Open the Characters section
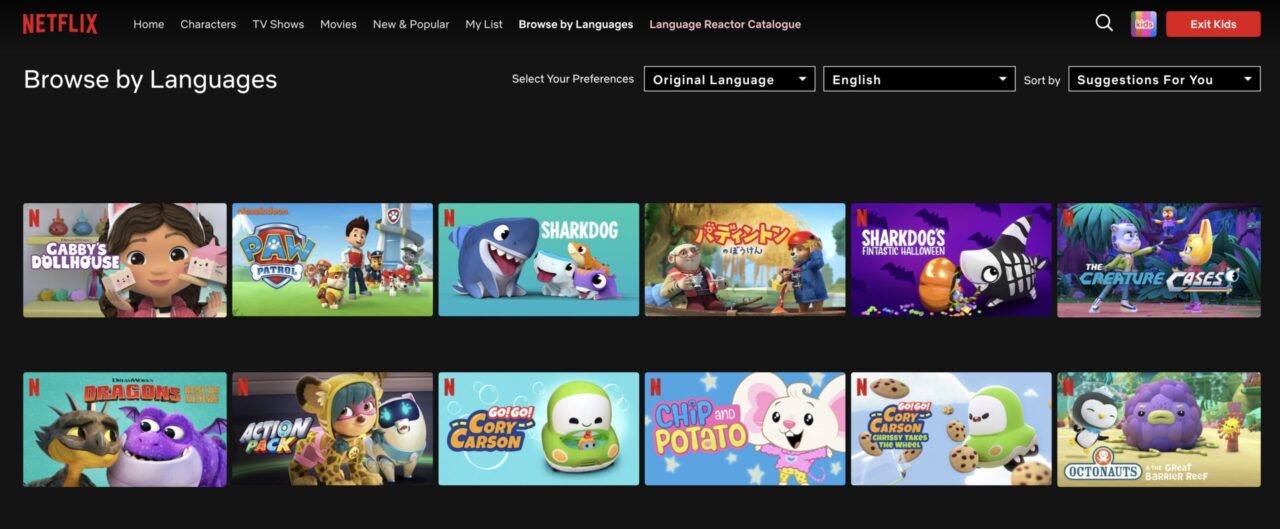Screen dimensions: 1280x529 (x=208, y=24)
